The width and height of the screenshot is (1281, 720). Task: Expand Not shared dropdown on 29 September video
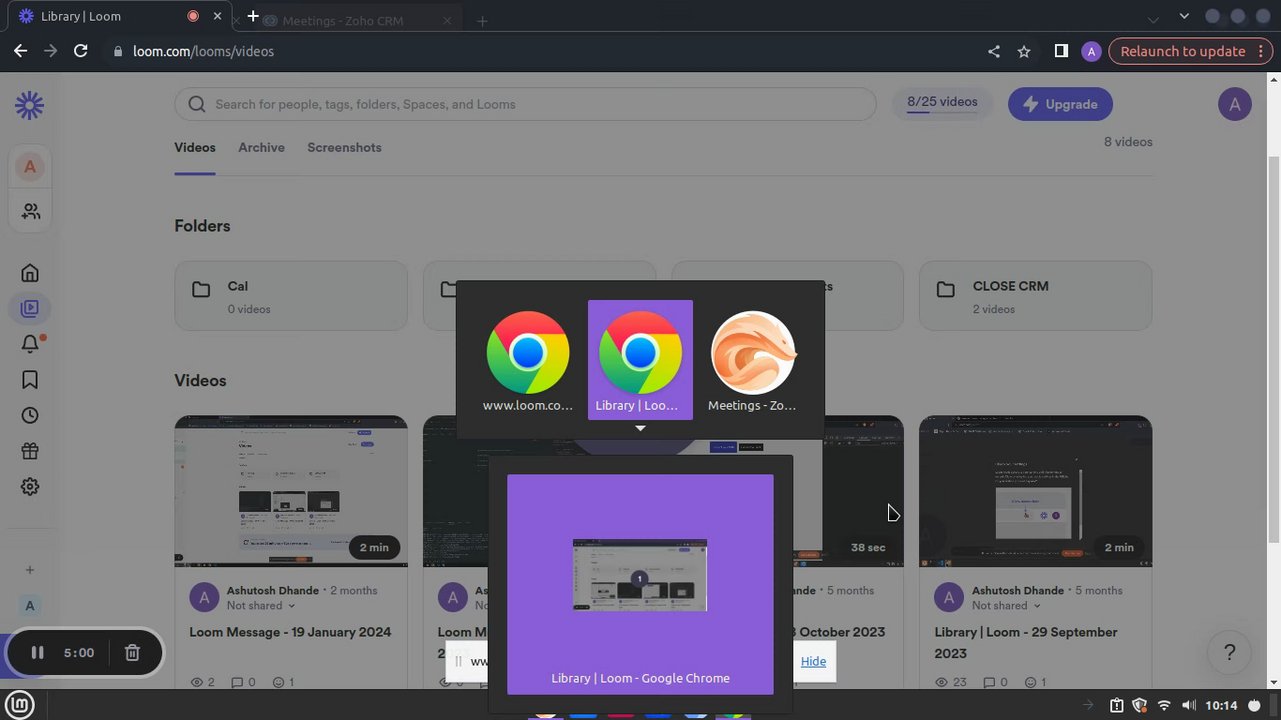(x=1006, y=606)
